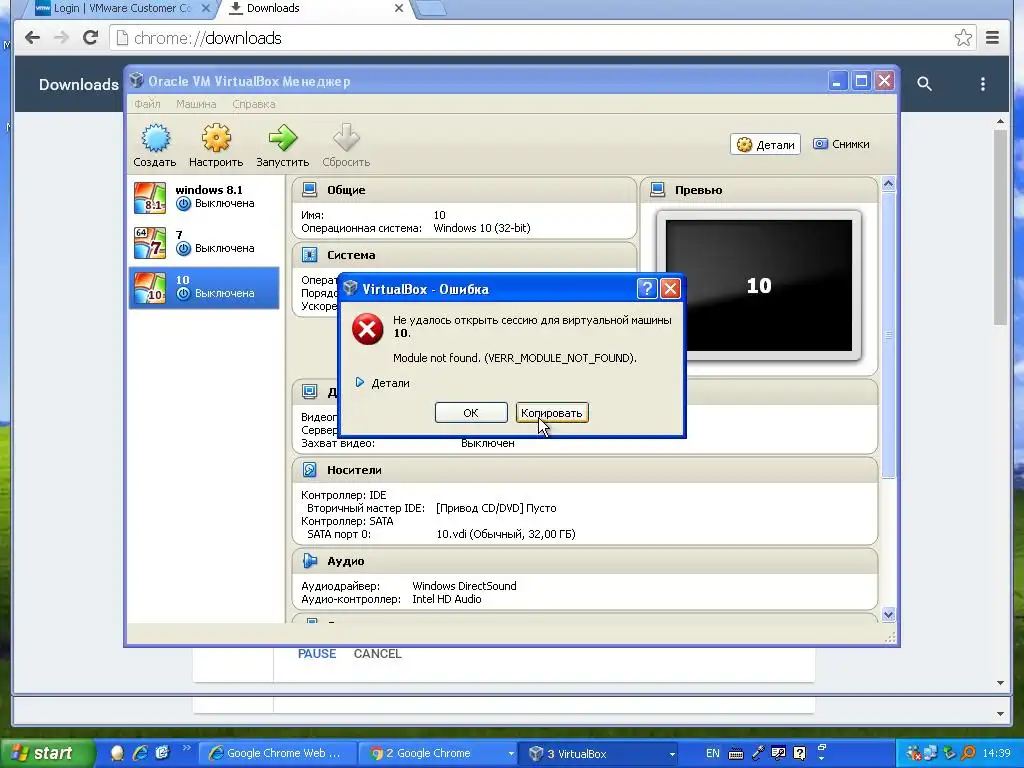The width and height of the screenshot is (1024, 768).
Task: Click Chrome back navigation arrow
Action: [x=32, y=38]
